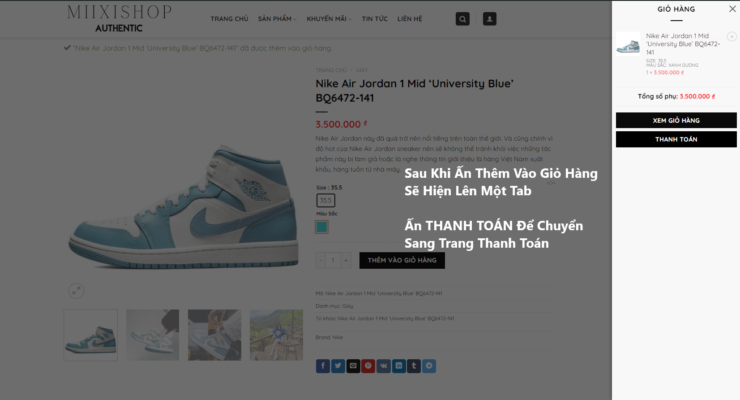This screenshot has height=400, width=740.
Task: Click the search magnifier icon in header
Action: (x=462, y=19)
